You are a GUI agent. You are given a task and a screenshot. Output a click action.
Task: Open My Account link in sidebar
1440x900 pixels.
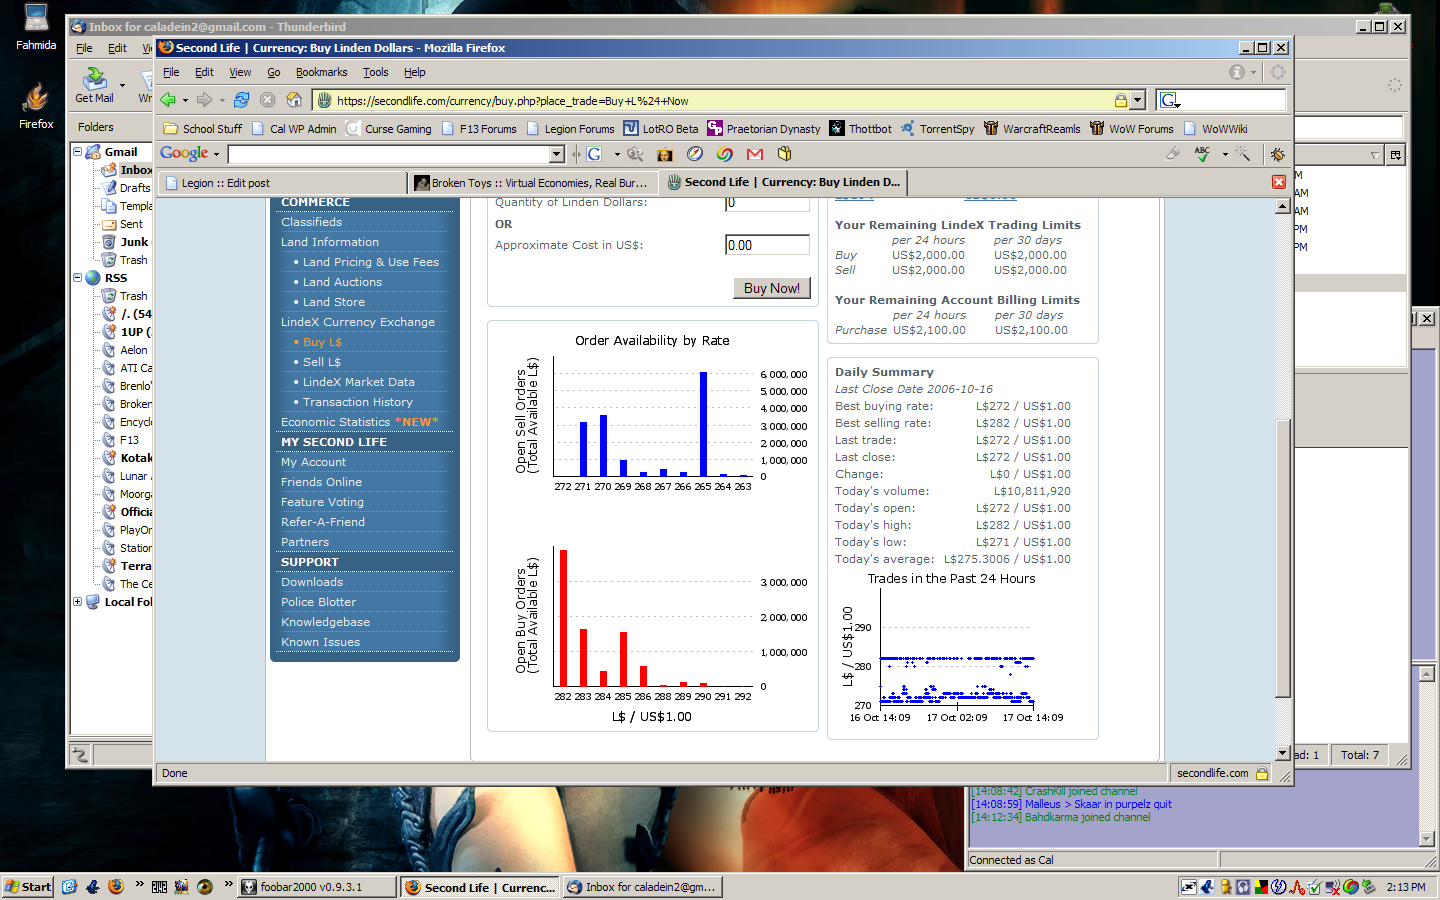pyautogui.click(x=313, y=462)
